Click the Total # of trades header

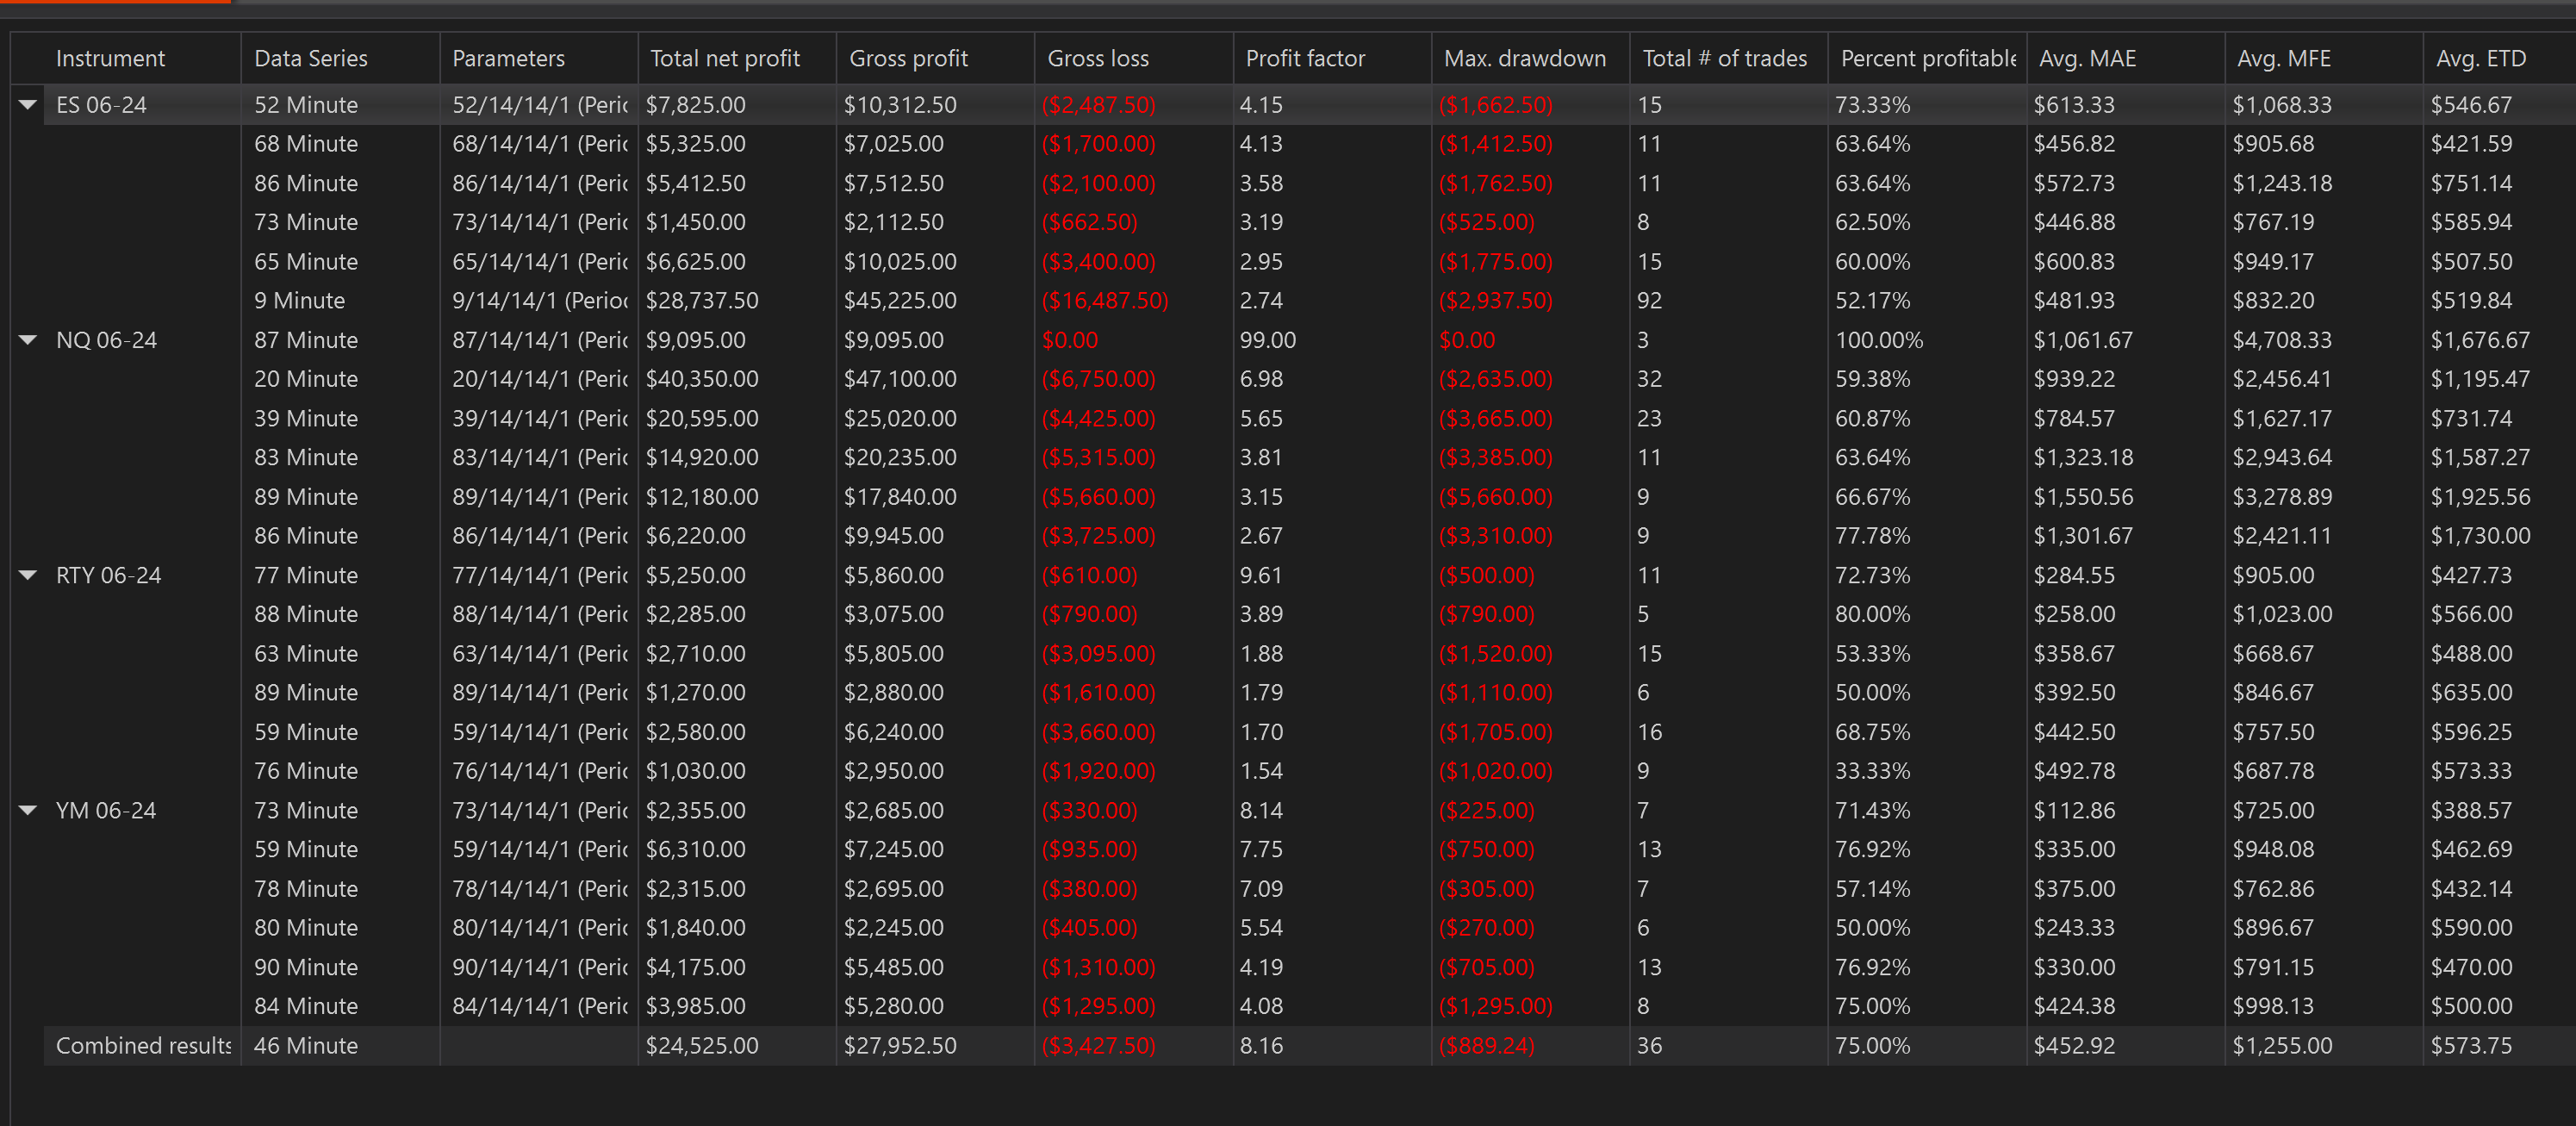[1724, 58]
